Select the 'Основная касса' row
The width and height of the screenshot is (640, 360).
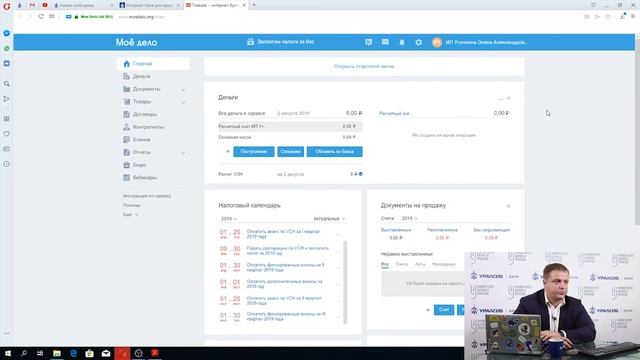point(289,137)
